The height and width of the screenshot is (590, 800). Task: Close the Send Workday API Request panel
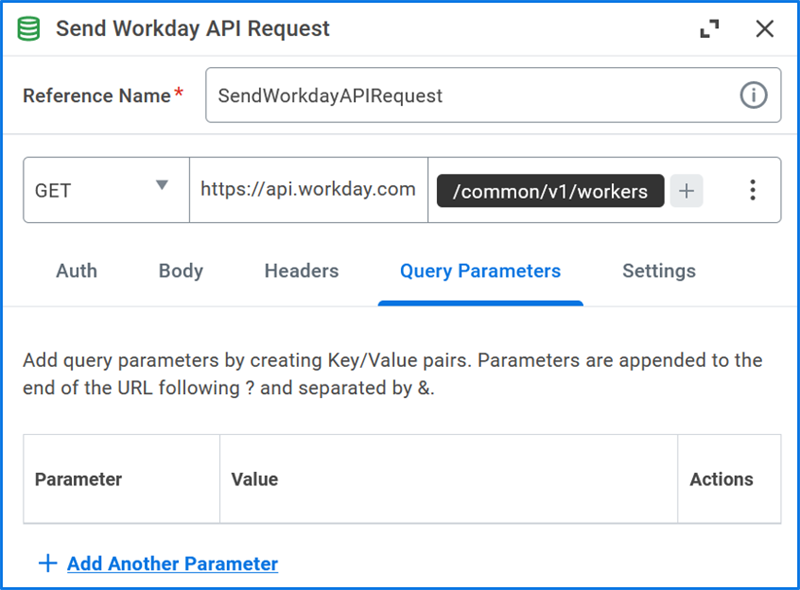[x=764, y=29]
